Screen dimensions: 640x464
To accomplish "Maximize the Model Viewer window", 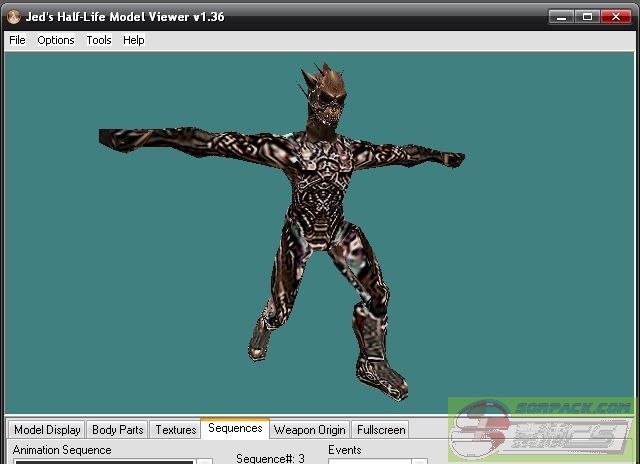I will click(x=587, y=17).
